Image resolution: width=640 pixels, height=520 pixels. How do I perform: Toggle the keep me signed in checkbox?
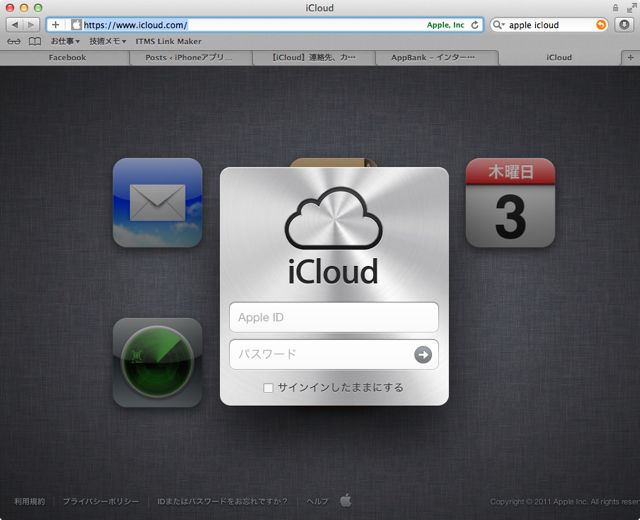[x=268, y=388]
